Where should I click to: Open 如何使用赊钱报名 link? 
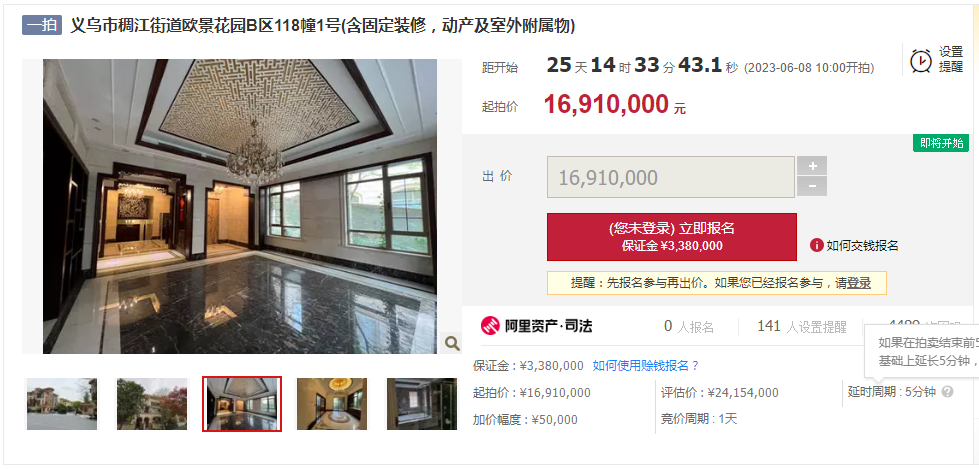(646, 365)
